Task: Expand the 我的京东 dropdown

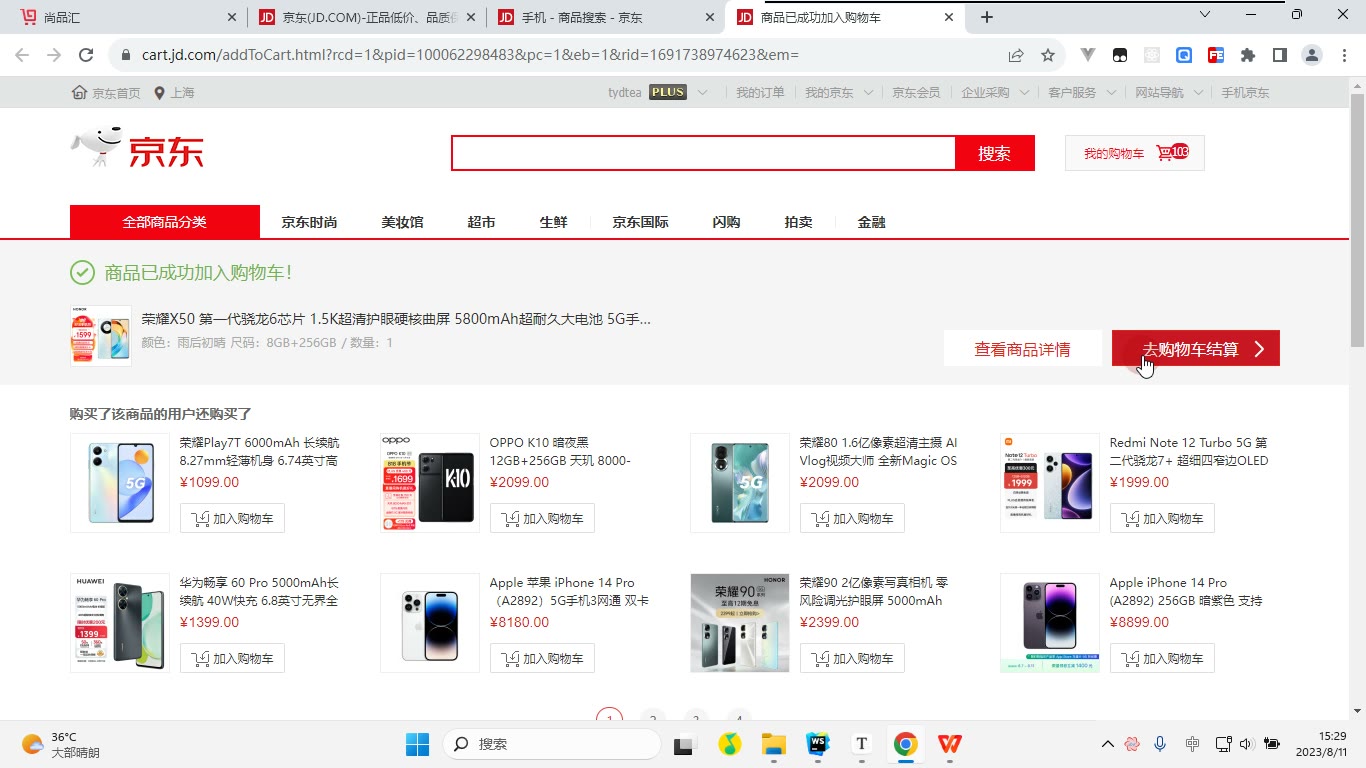Action: click(x=868, y=93)
